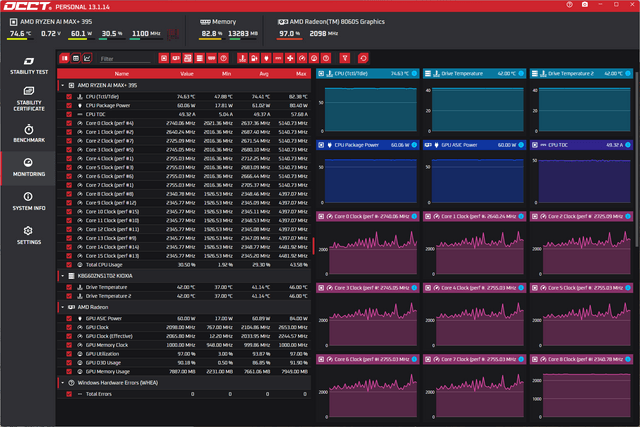640x427 pixels.
Task: Open the System Info section
Action: tap(29, 202)
